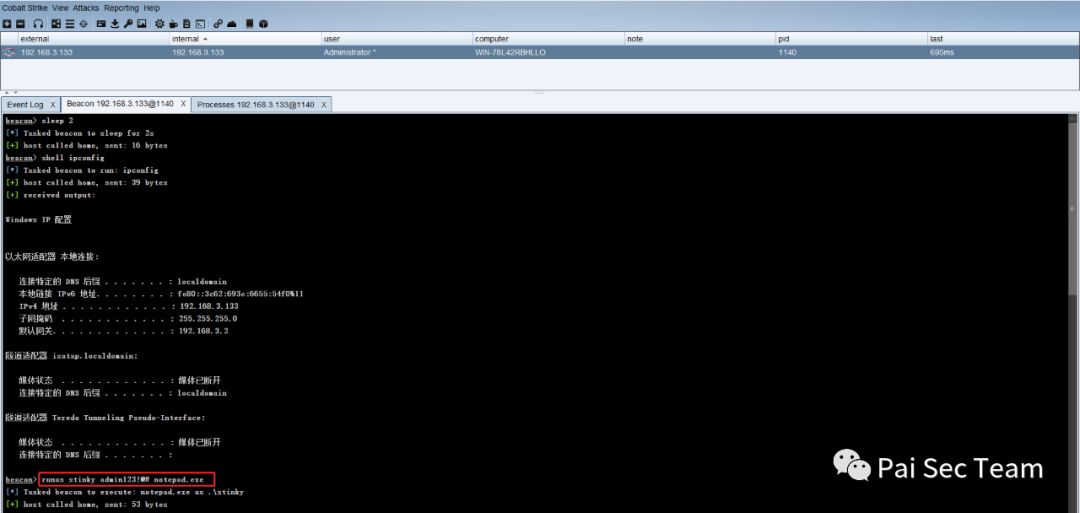This screenshot has width=1080, height=513.
Task: Switch to Session Table view icon
Action: pos(70,24)
